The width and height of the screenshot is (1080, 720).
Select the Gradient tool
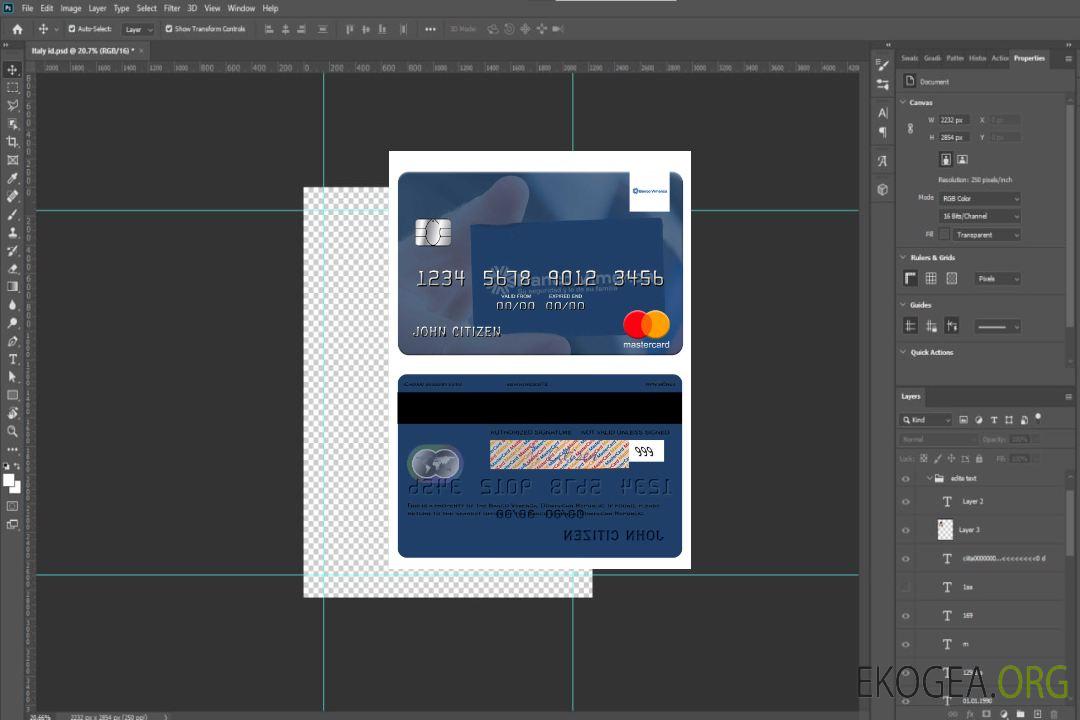[x=12, y=287]
